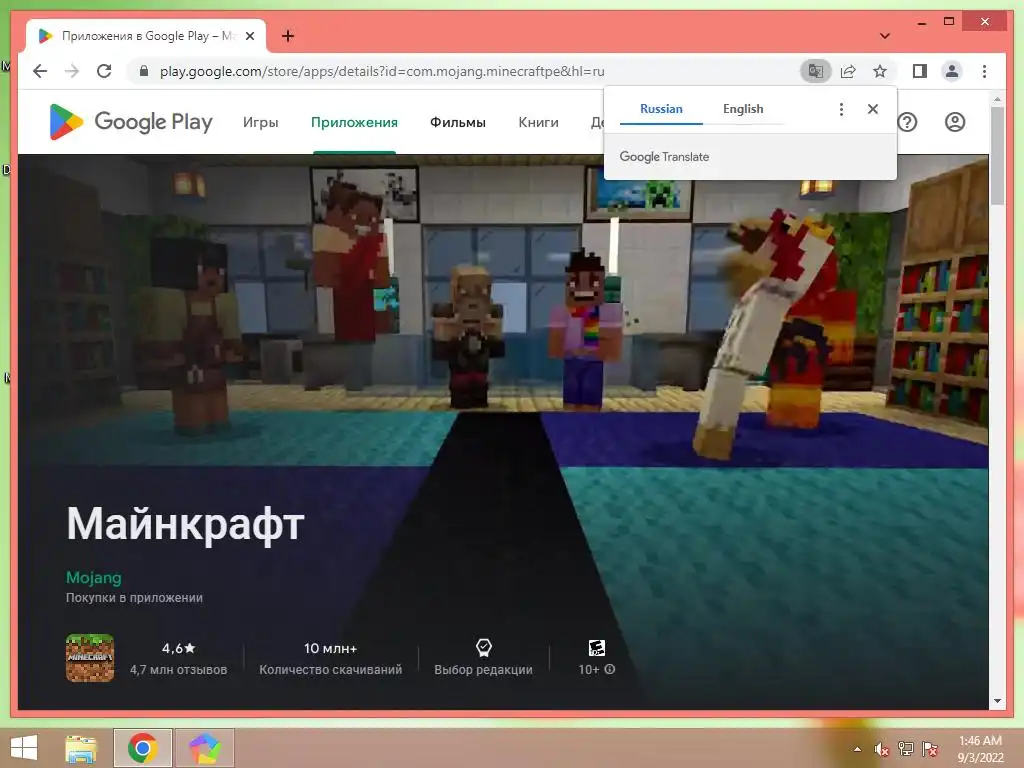This screenshot has height=768, width=1024.
Task: Click the share page icon in address bar
Action: click(x=848, y=71)
